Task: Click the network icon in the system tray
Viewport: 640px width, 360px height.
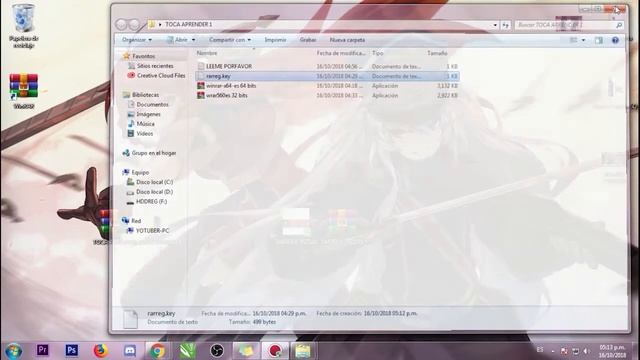Action: tap(576, 351)
